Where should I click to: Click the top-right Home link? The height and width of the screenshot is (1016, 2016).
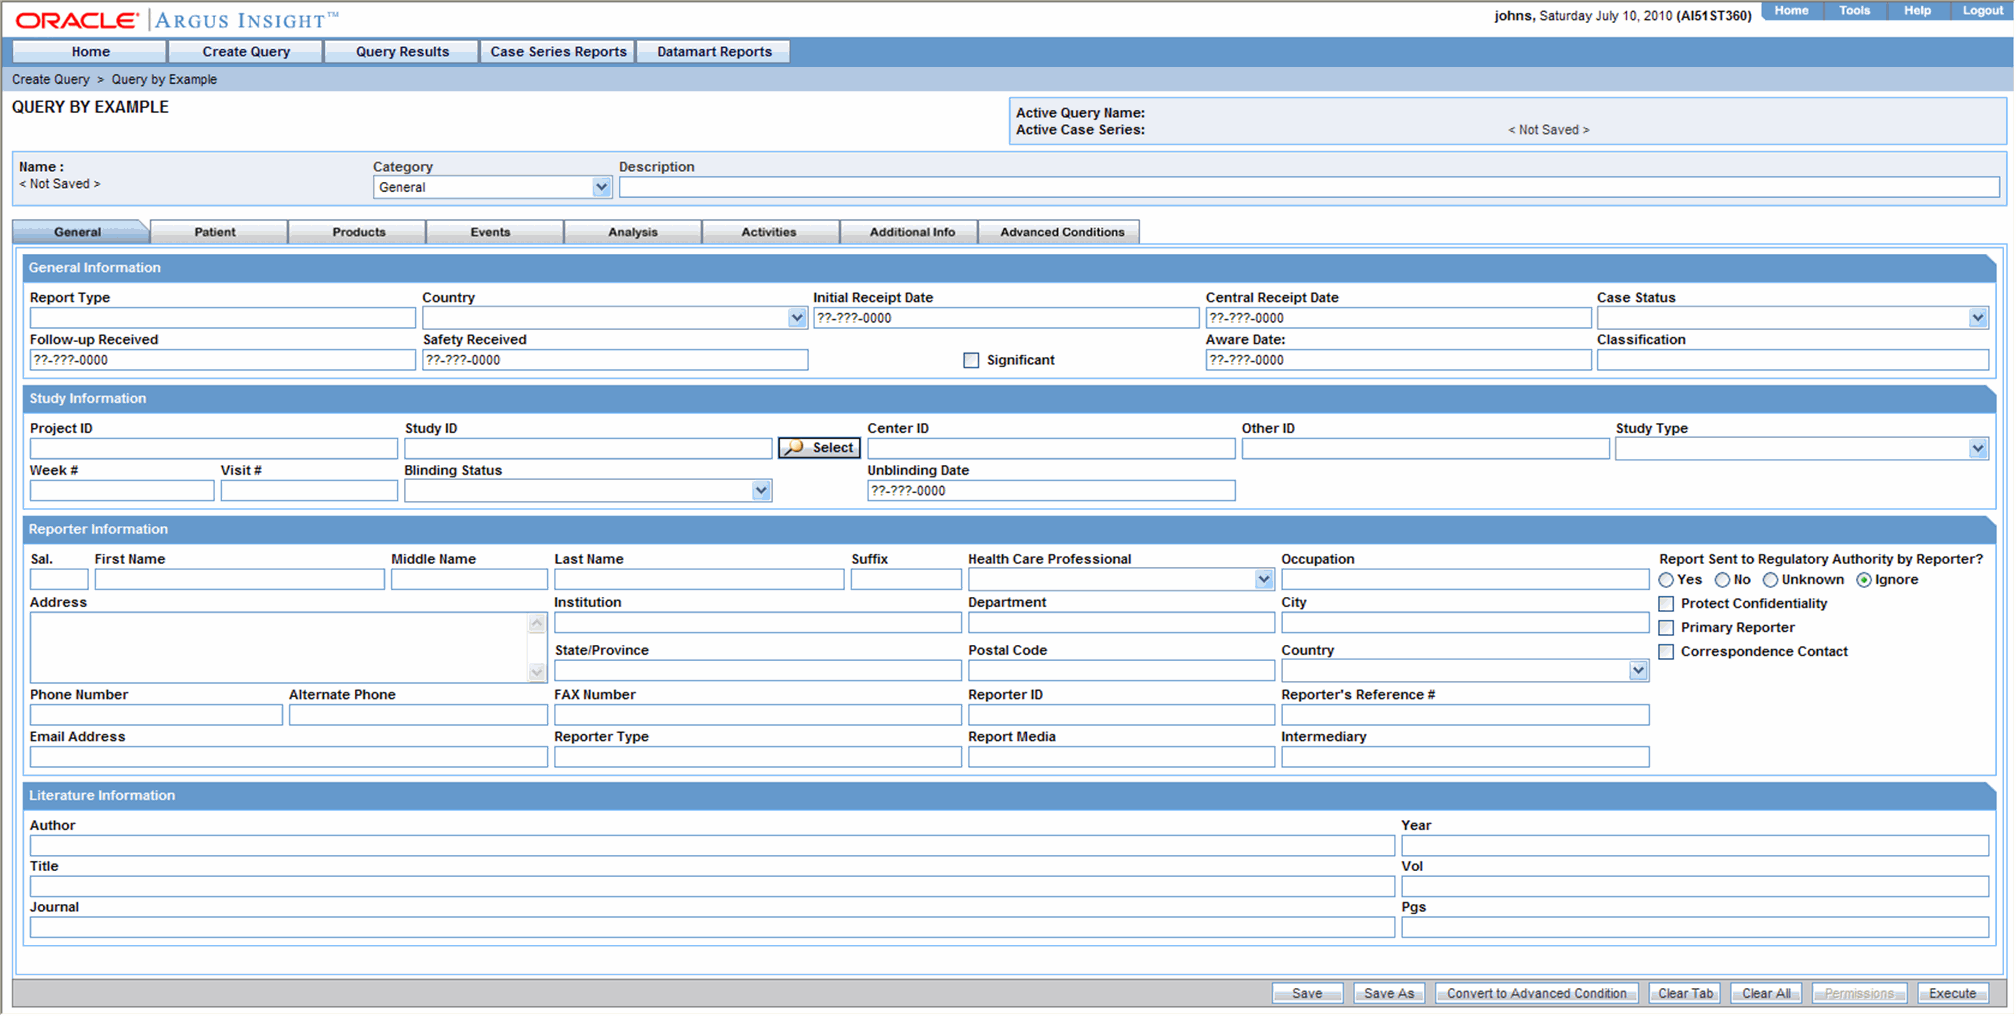tap(1791, 11)
